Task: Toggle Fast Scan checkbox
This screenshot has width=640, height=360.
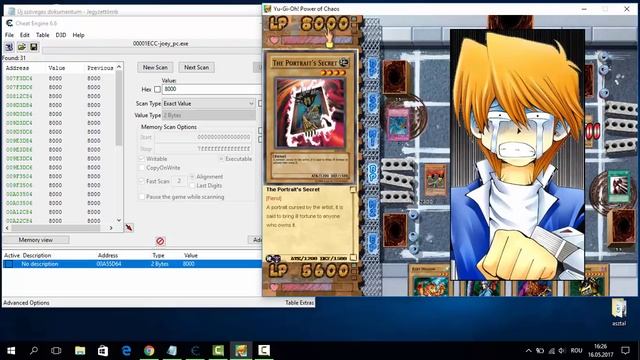Action: coord(142,181)
